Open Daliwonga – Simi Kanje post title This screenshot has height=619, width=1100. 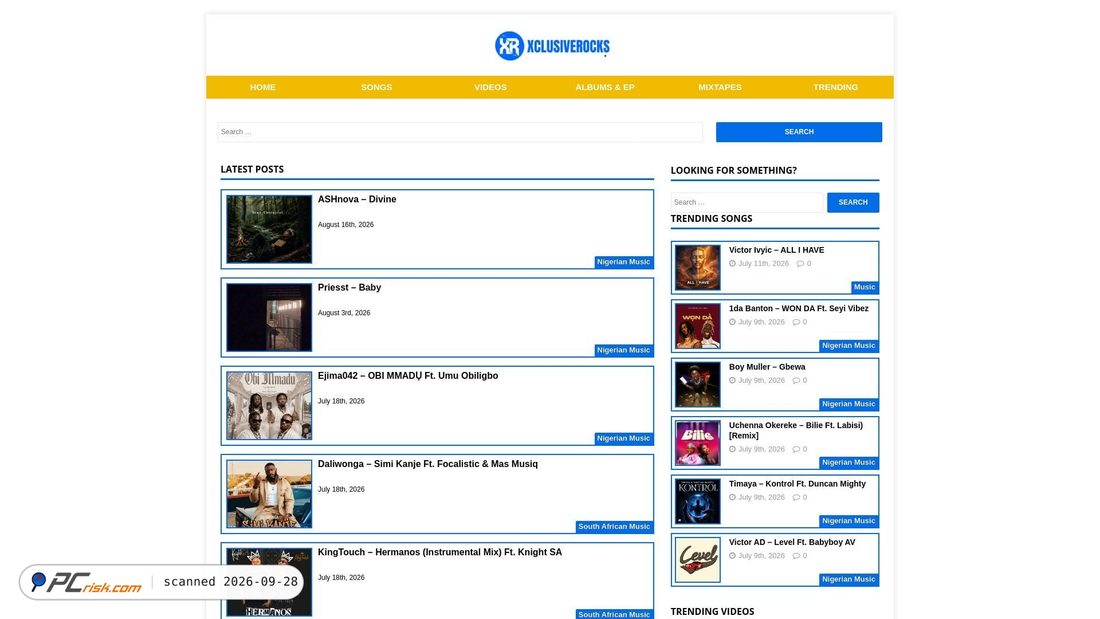coord(427,464)
